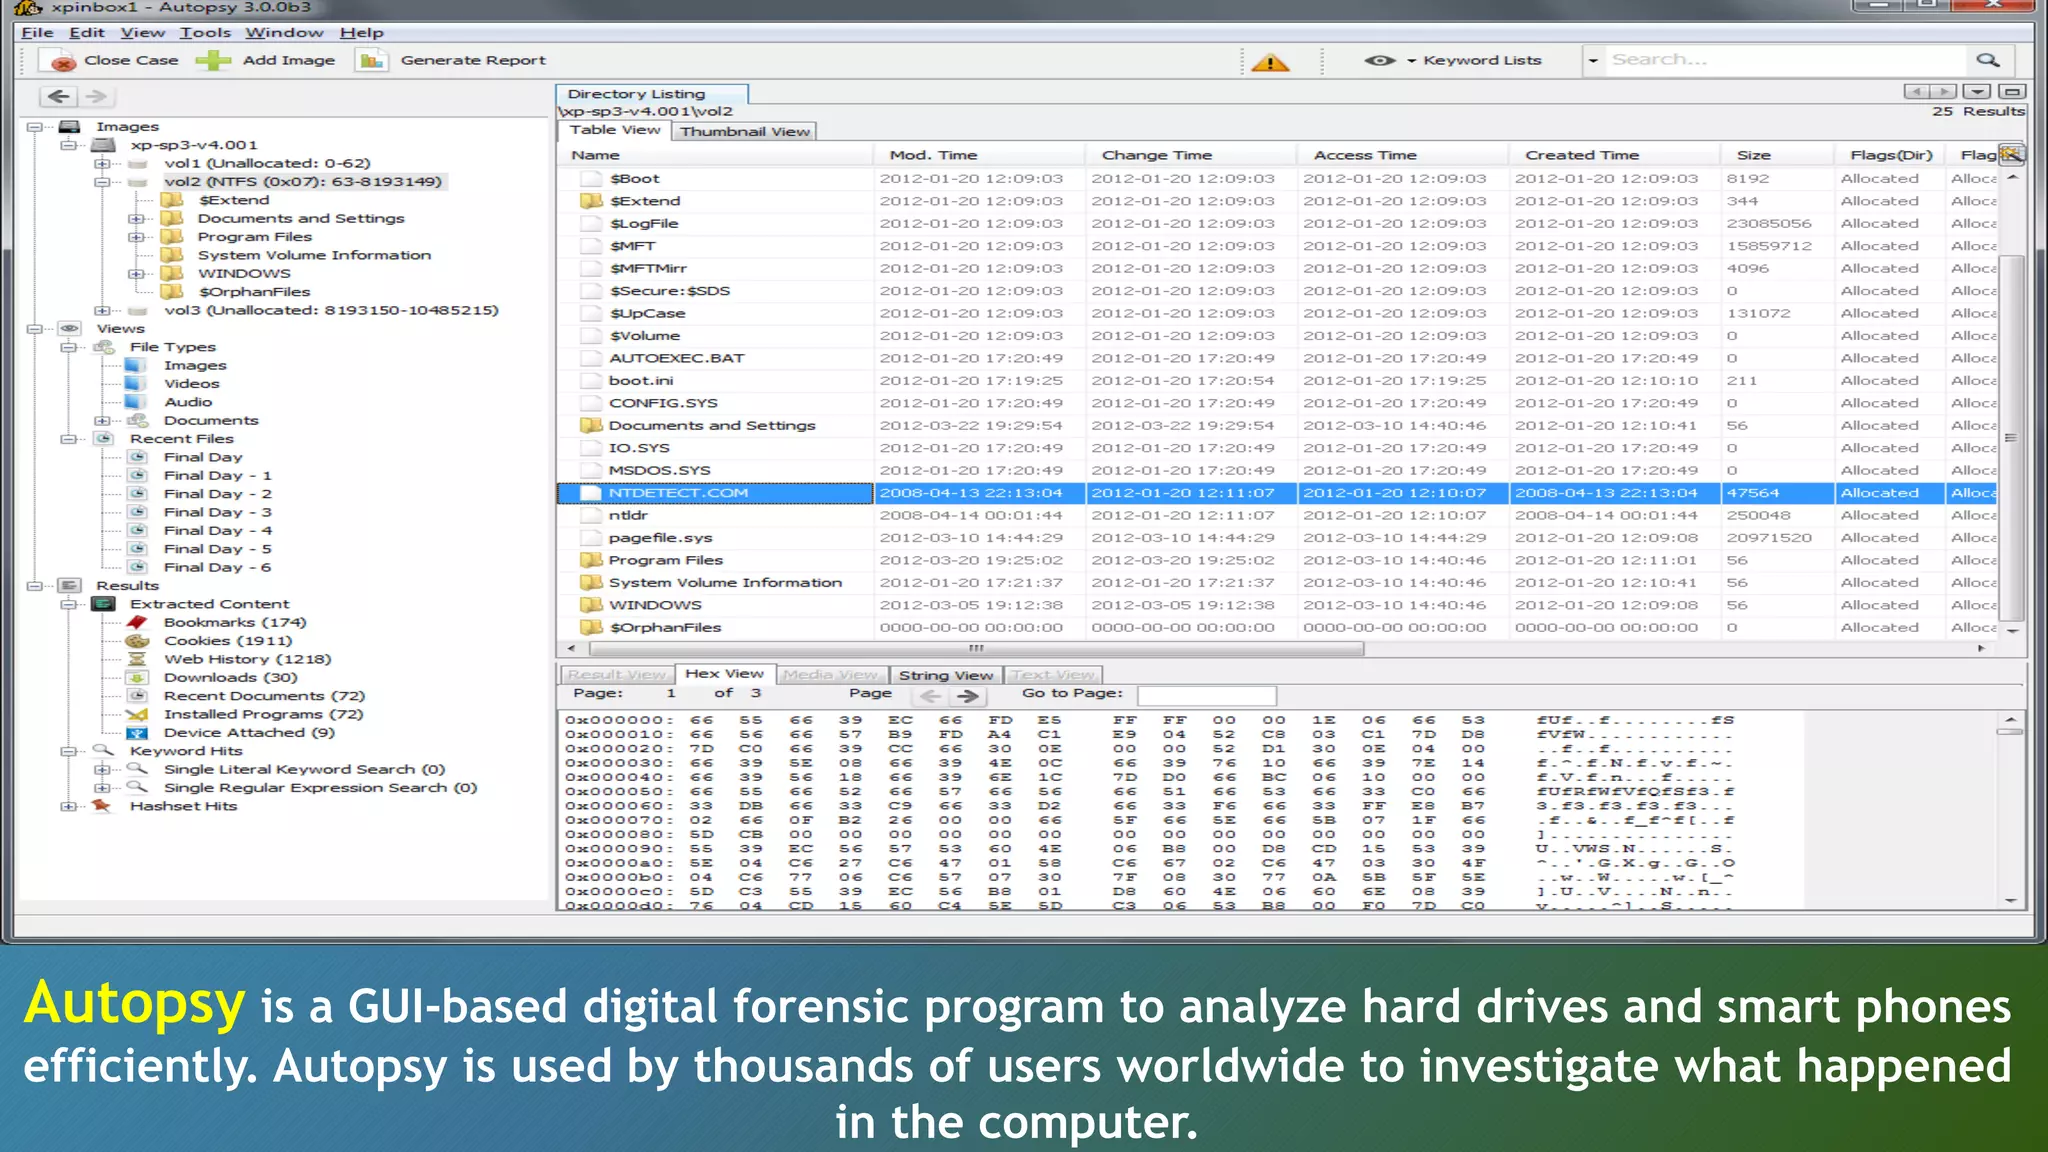
Task: Switch to the Thumbnail View tab
Action: tap(745, 131)
